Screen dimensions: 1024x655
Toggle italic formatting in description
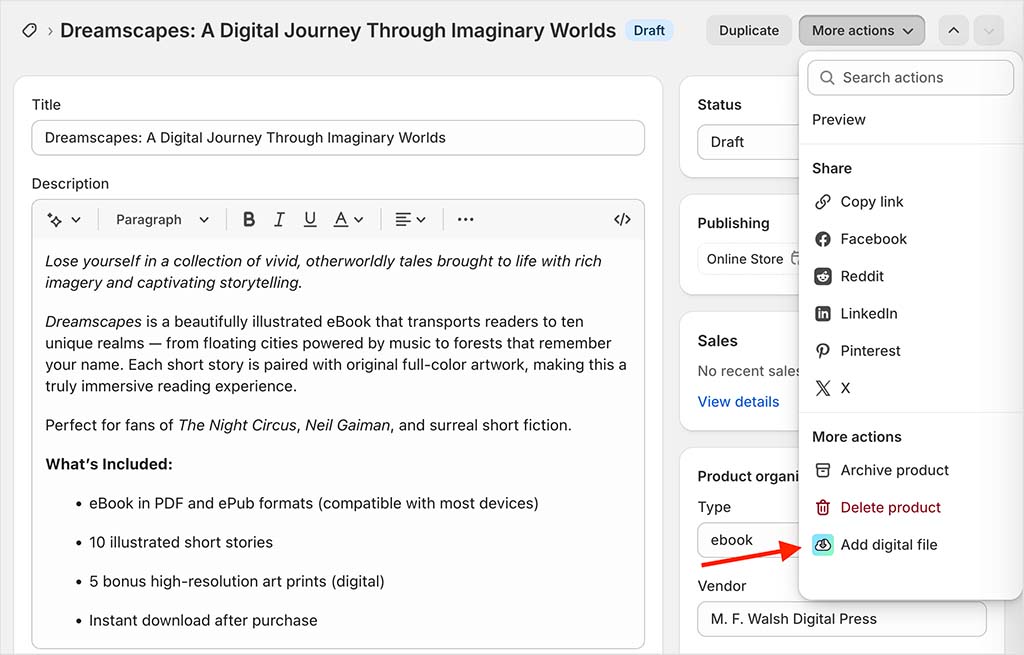click(280, 219)
